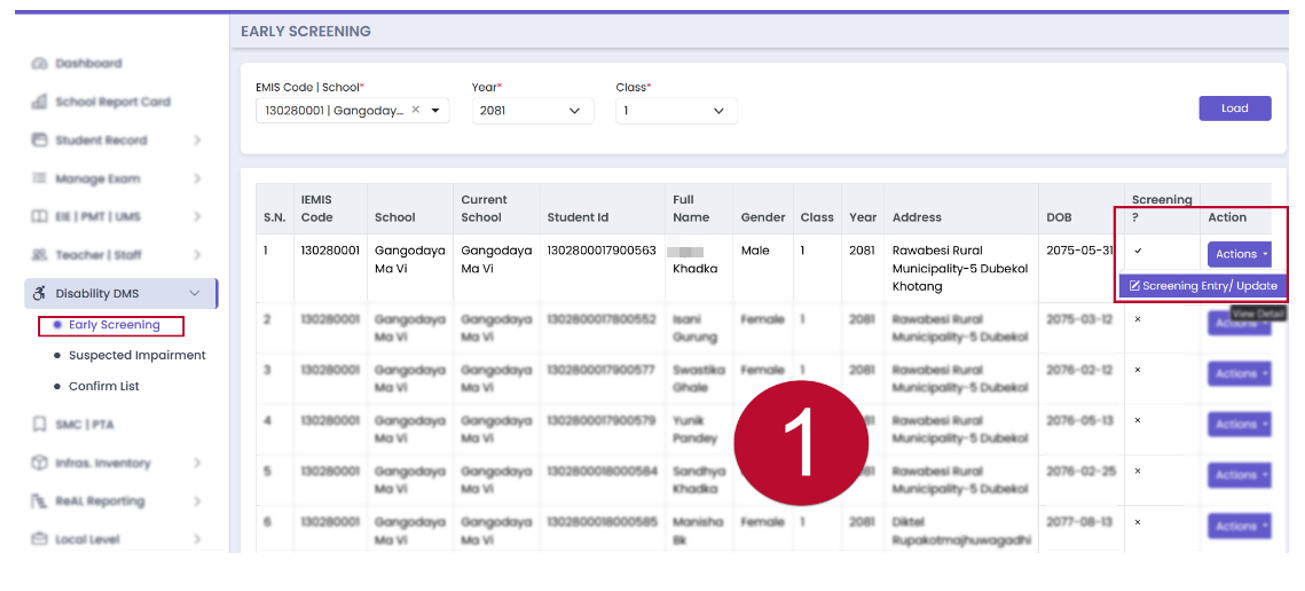1305x591 pixels.
Task: Open the EMIS Code School dropdown
Action: [x=436, y=110]
